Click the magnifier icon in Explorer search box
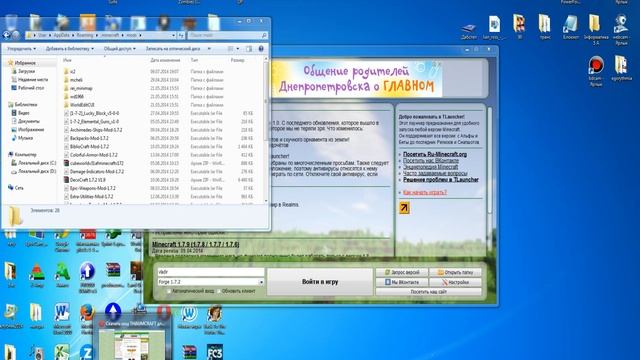 pos(264,36)
